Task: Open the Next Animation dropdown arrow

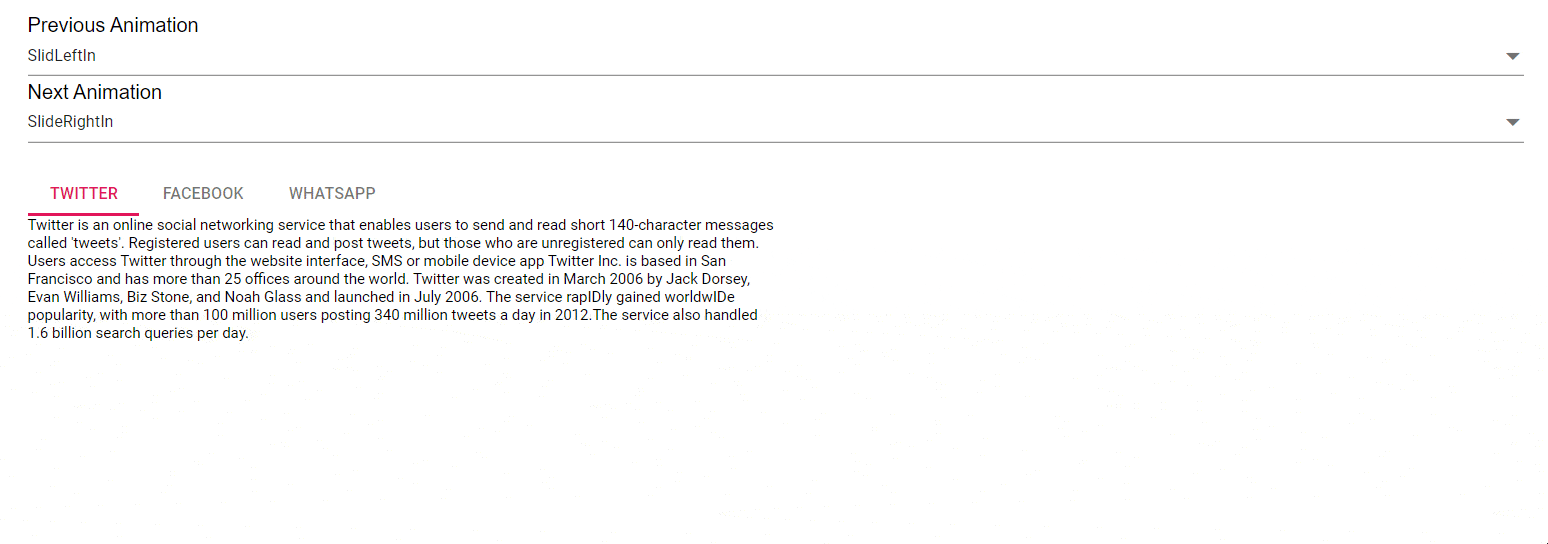Action: pyautogui.click(x=1512, y=123)
